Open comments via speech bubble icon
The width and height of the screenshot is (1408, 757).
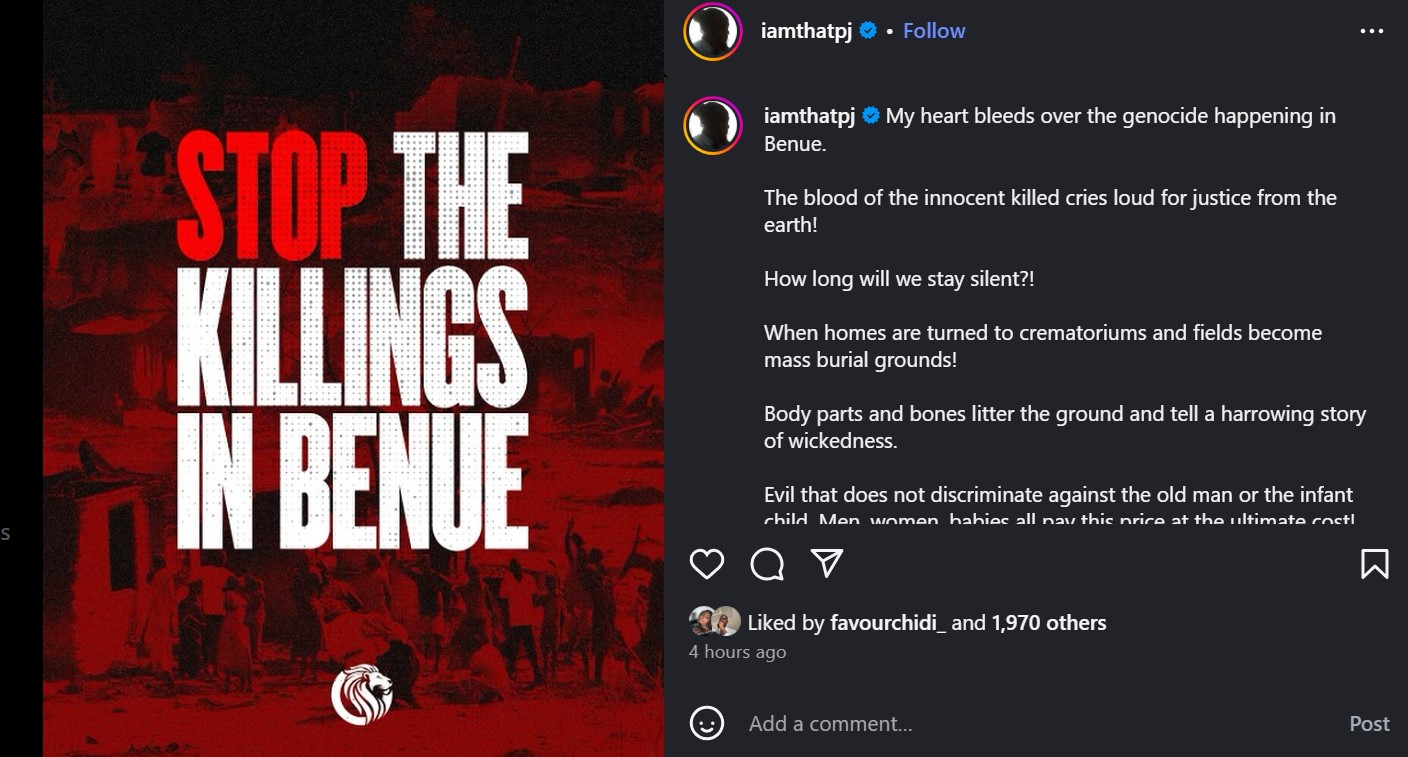coord(767,564)
